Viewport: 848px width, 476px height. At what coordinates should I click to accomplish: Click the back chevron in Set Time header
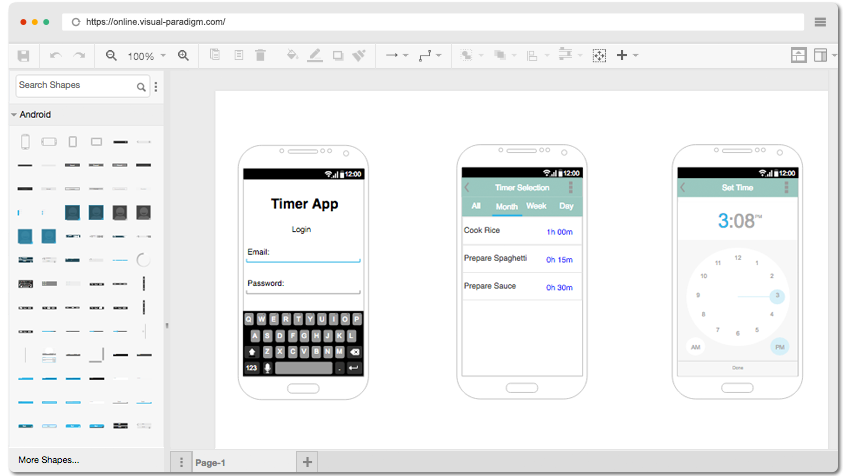683,187
